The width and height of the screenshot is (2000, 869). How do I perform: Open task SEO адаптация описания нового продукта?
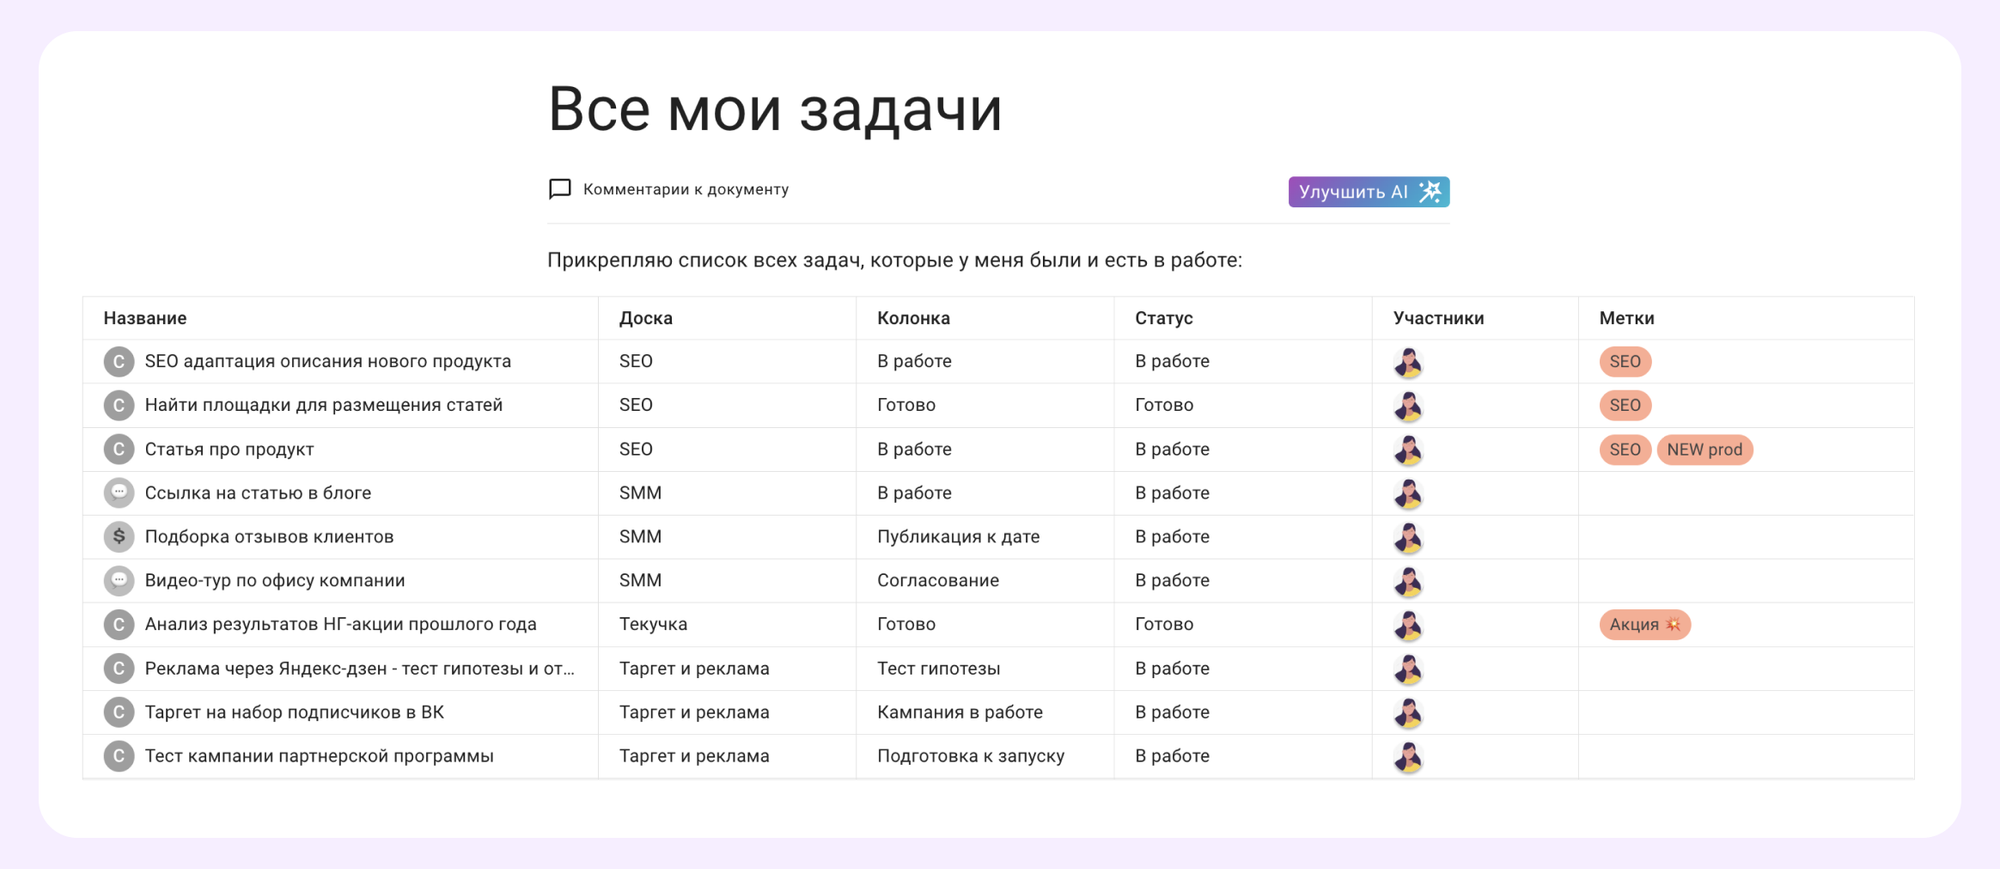[x=328, y=361]
